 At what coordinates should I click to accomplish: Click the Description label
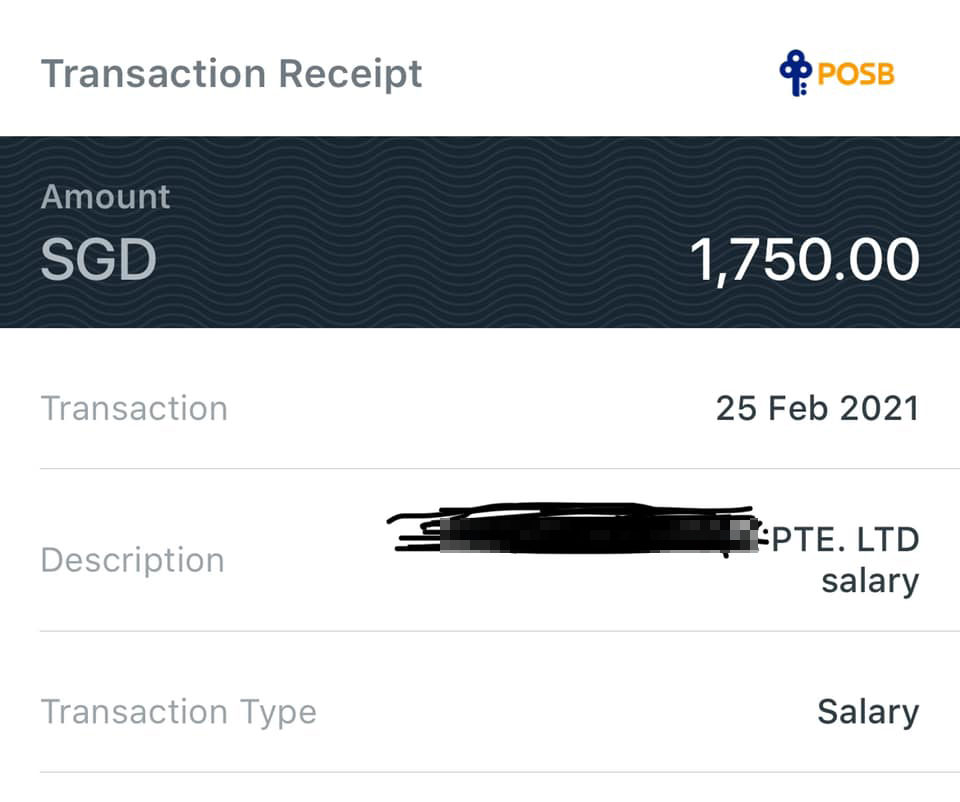click(x=132, y=560)
